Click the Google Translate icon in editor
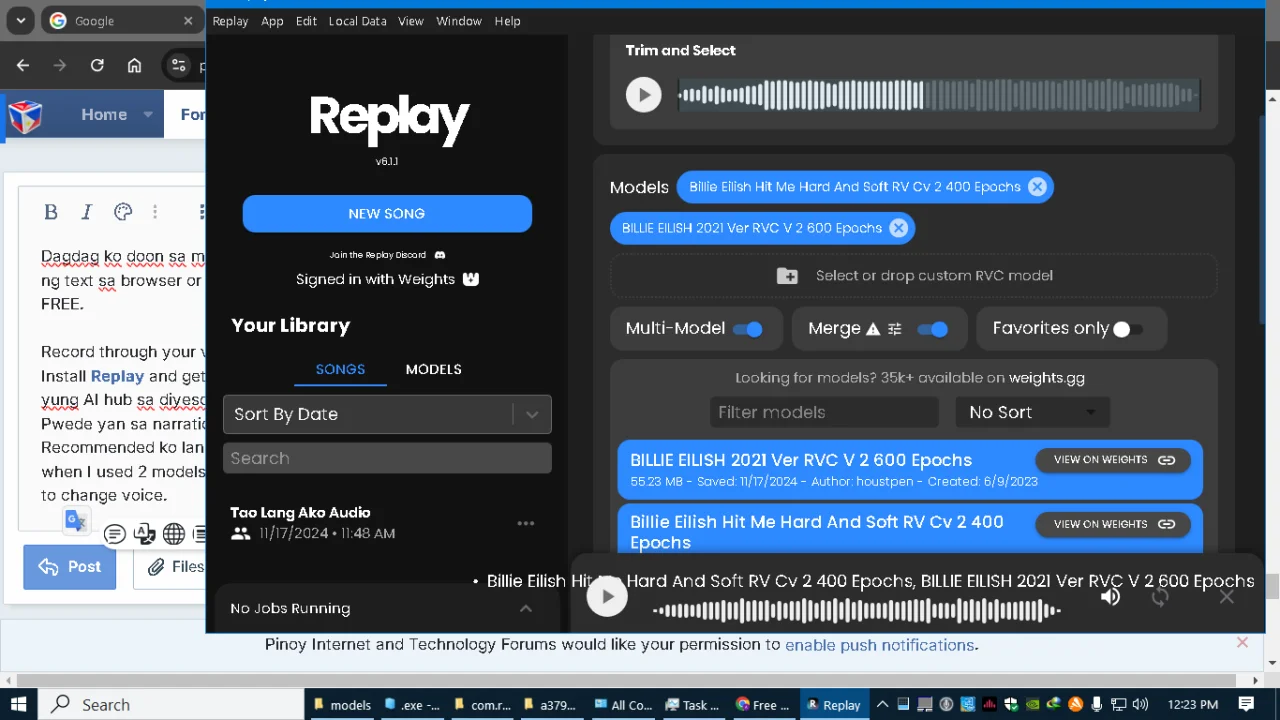1280x720 pixels. (x=77, y=520)
